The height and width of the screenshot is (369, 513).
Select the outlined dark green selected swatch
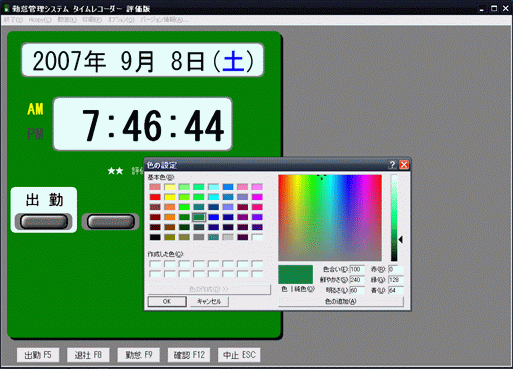tap(199, 217)
